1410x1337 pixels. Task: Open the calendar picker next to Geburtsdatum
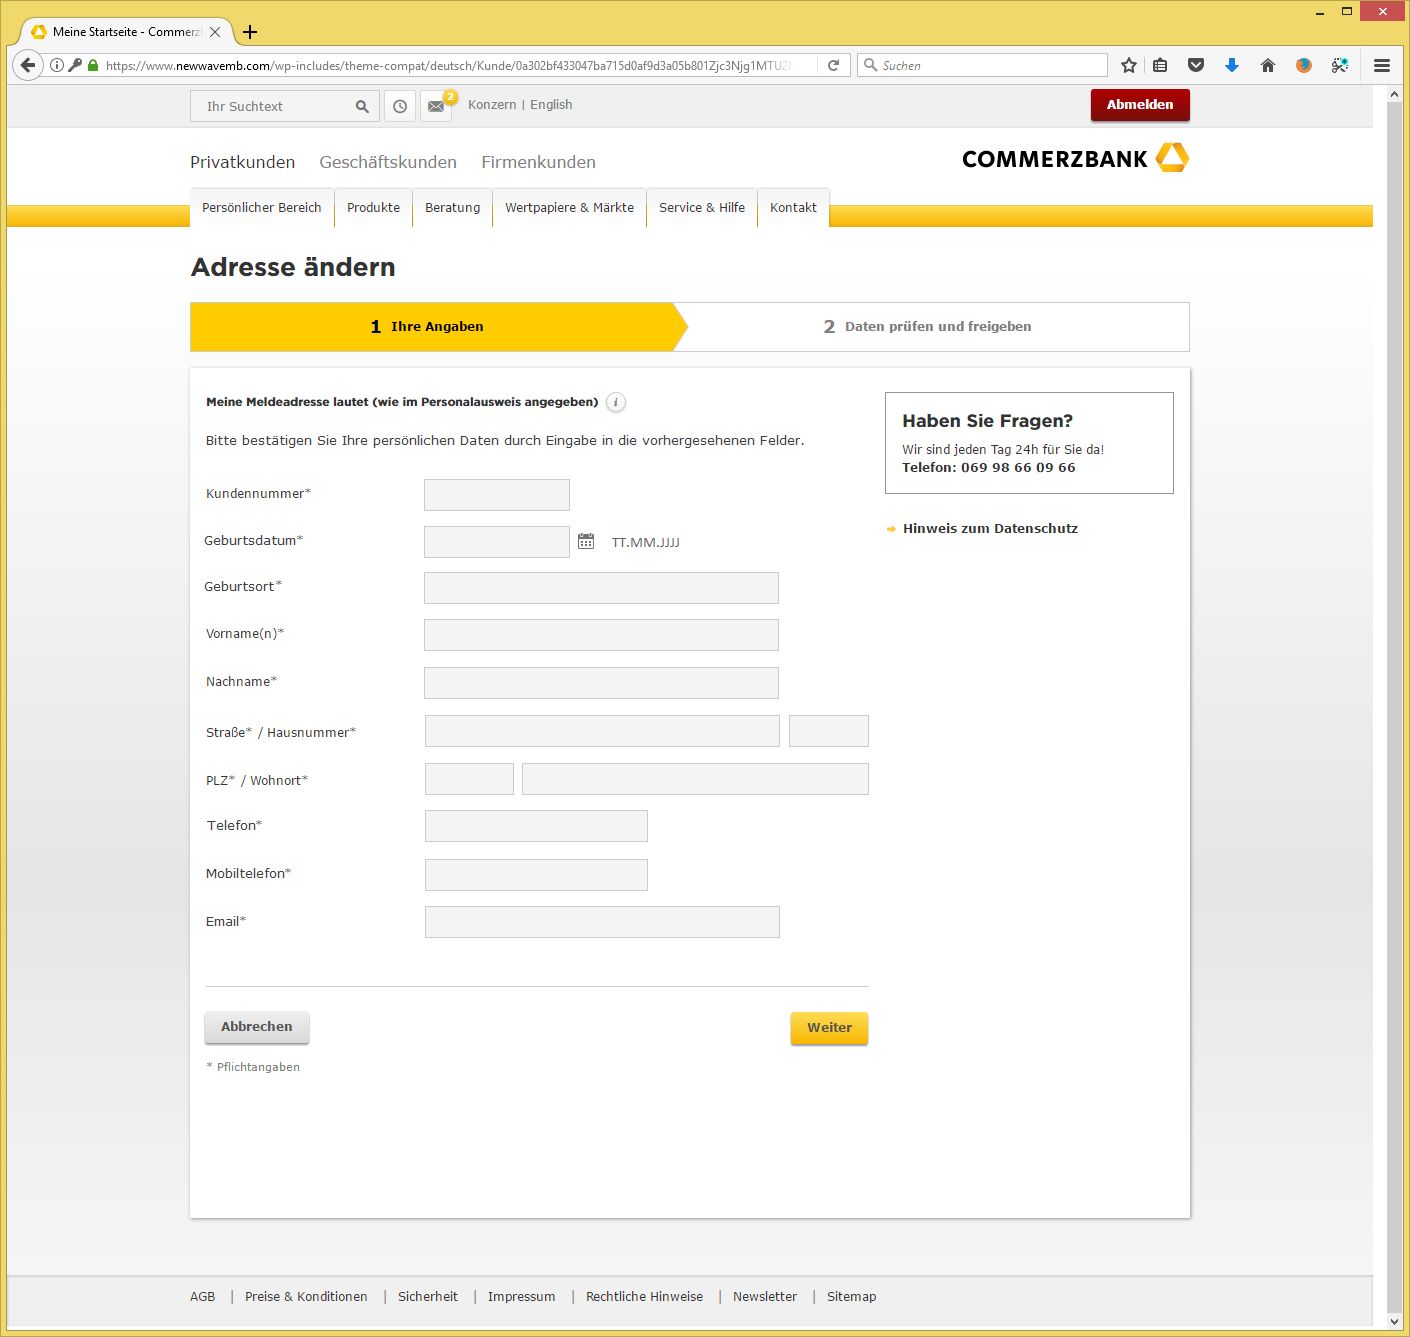pos(586,541)
